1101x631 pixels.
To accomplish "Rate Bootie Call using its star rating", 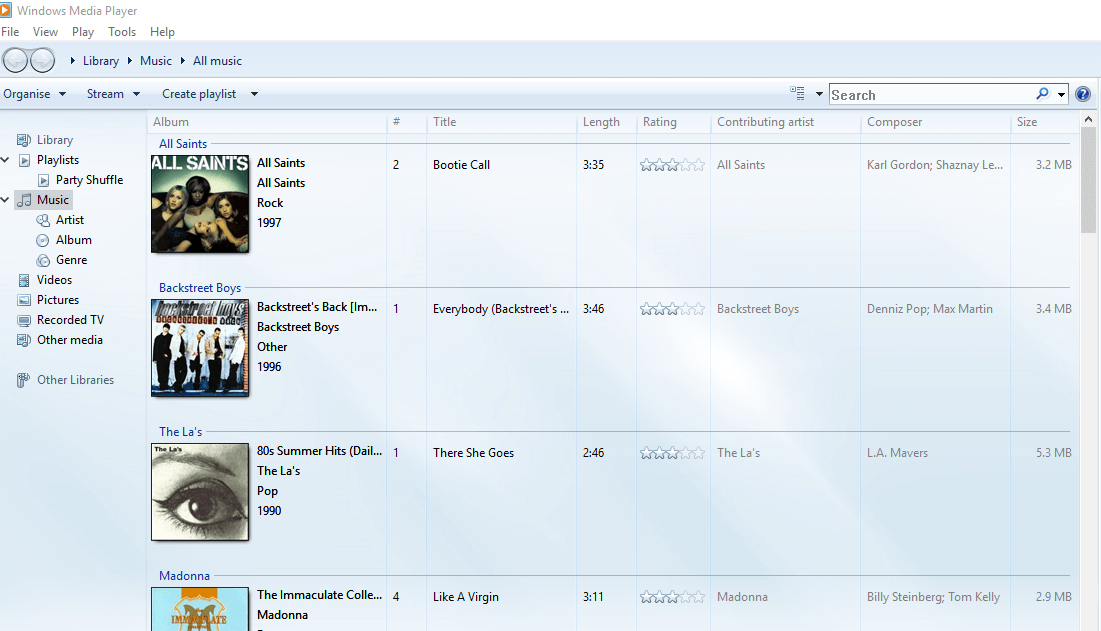I will pos(672,165).
